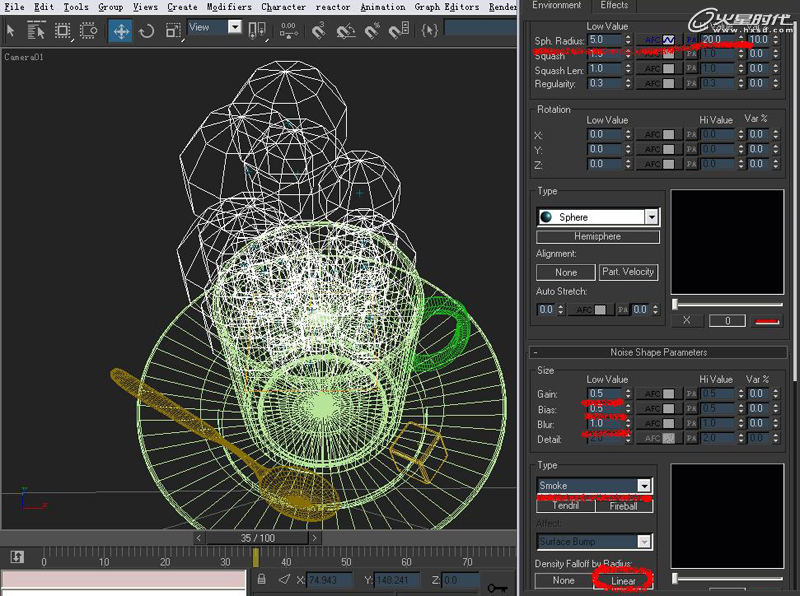Viewport: 800px width, 596px height.
Task: Activate the Select and Move tool
Action: [x=121, y=31]
